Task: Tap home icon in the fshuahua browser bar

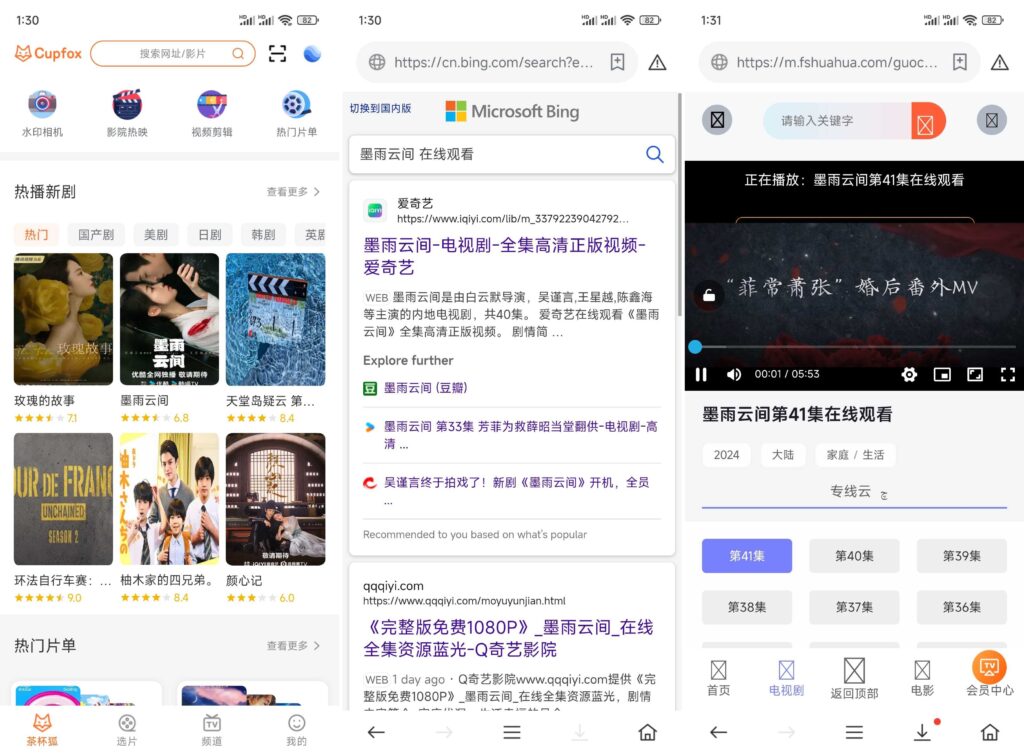Action: click(989, 732)
